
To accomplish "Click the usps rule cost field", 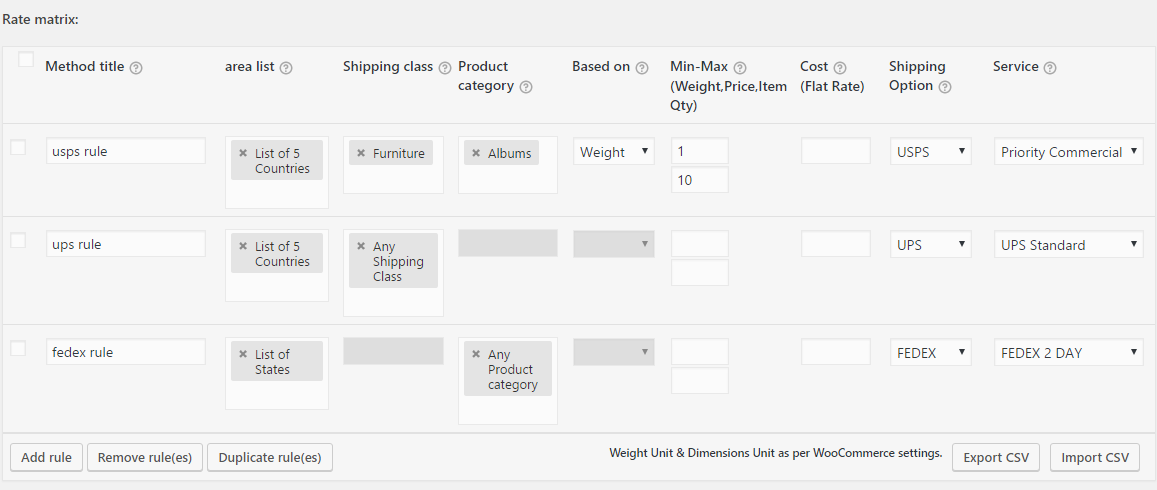I will coord(835,151).
